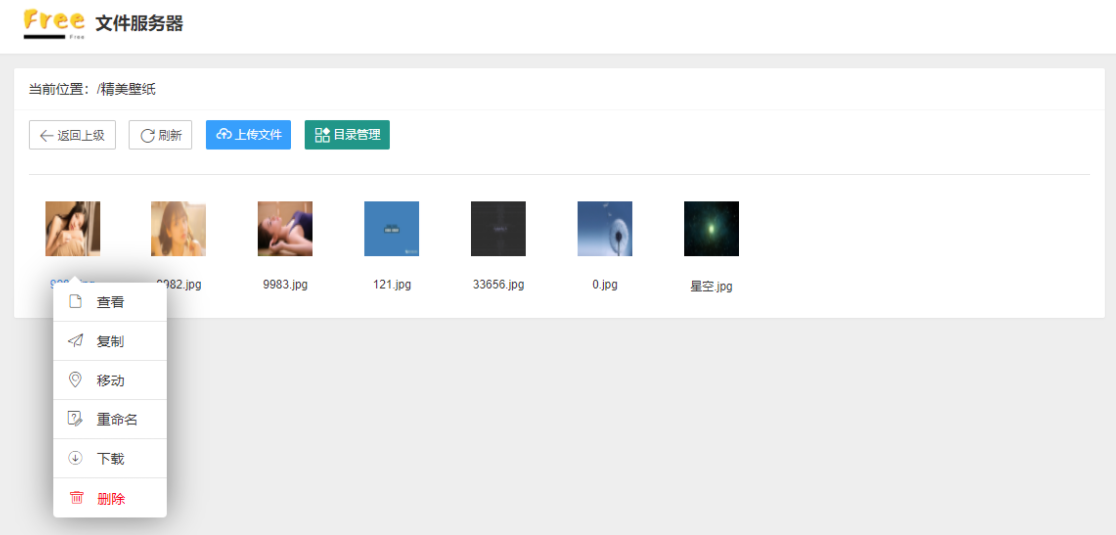This screenshot has height=535, width=1116.
Task: Select 删除 in the context menu
Action: 110,498
